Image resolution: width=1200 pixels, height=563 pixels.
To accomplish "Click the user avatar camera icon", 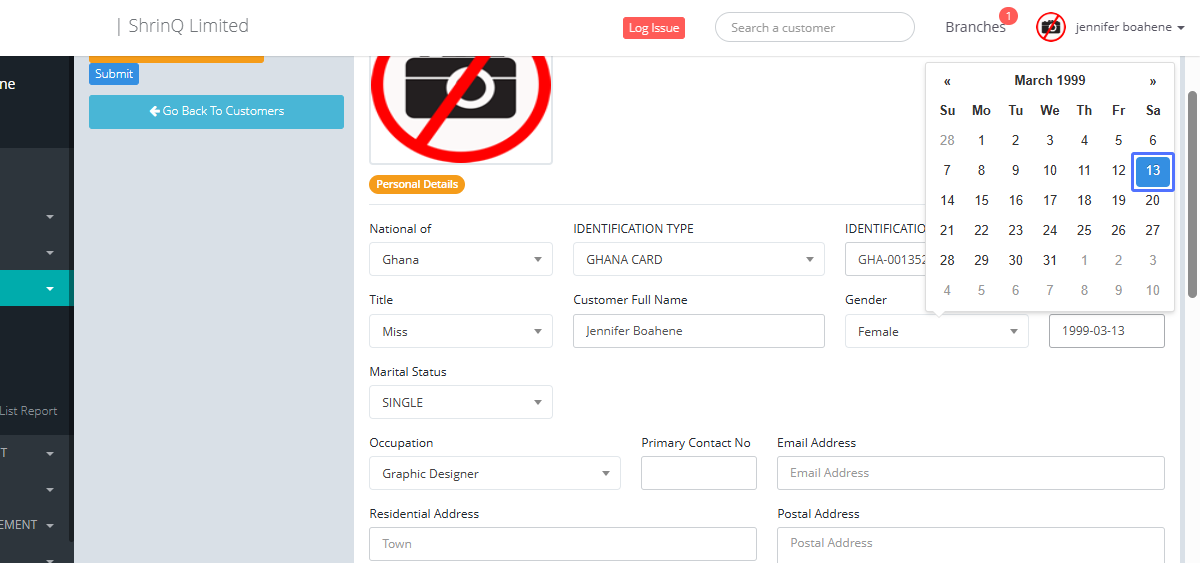I will coord(1050,27).
